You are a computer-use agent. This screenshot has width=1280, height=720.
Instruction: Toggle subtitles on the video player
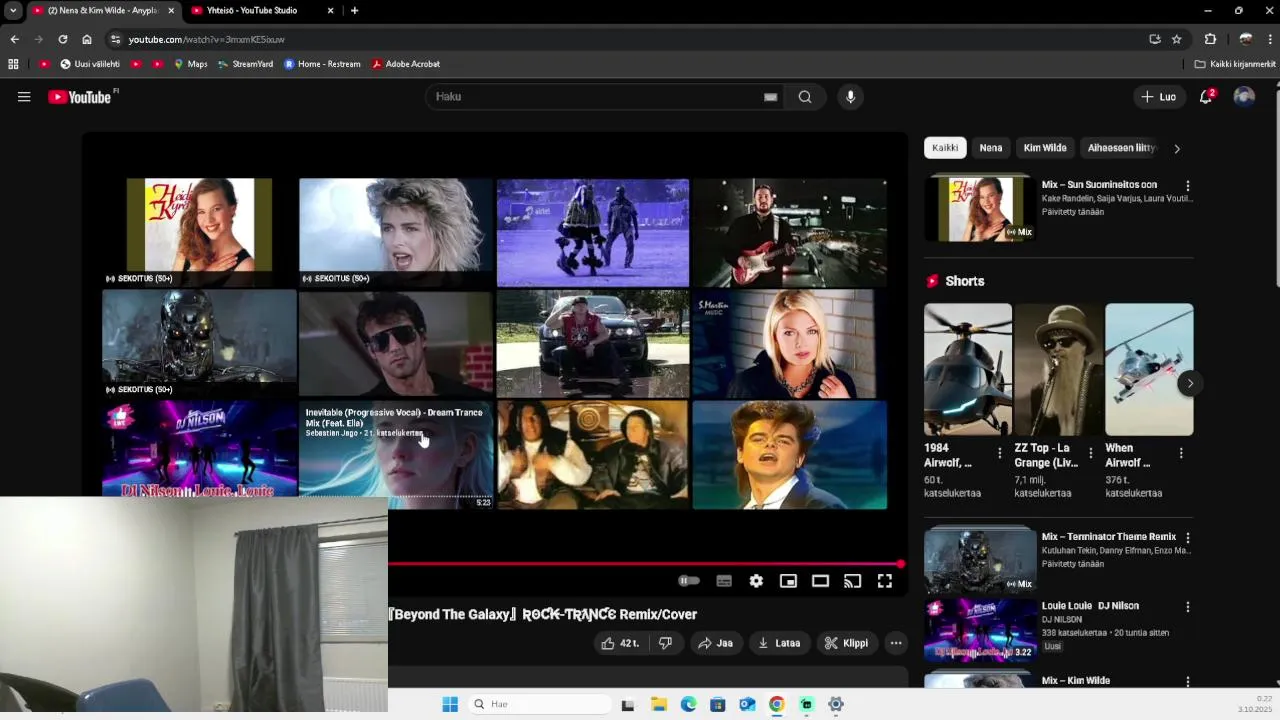(x=724, y=581)
